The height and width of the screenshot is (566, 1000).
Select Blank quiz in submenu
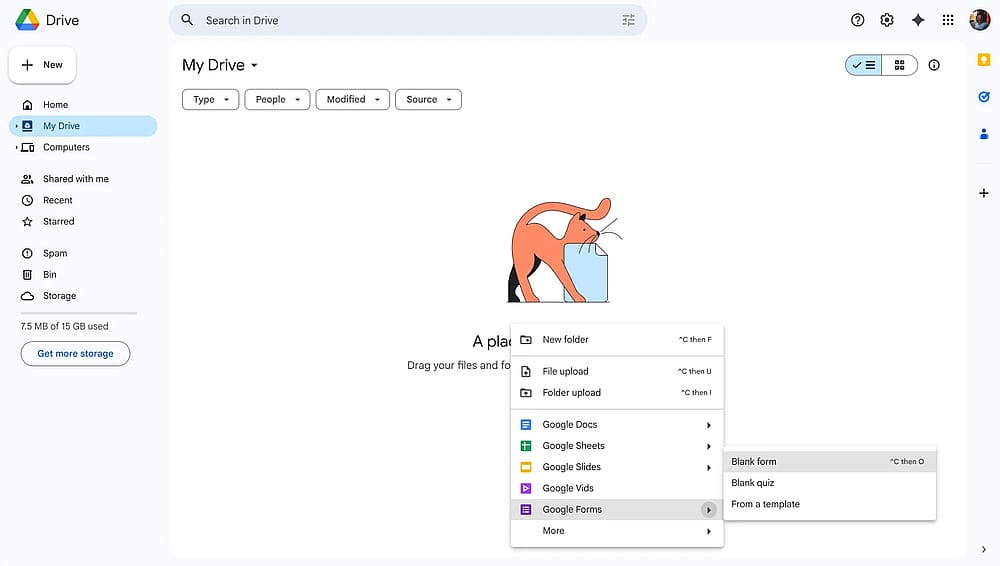pyautogui.click(x=830, y=483)
